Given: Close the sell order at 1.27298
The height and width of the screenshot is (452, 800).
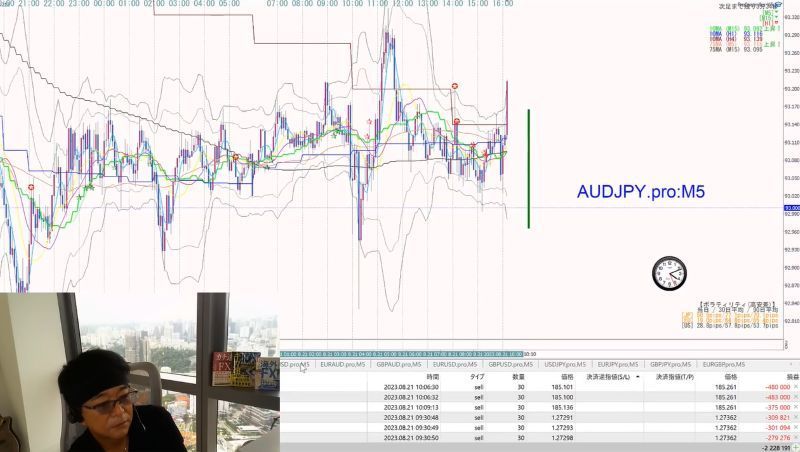Looking at the screenshot, I should click(x=796, y=438).
